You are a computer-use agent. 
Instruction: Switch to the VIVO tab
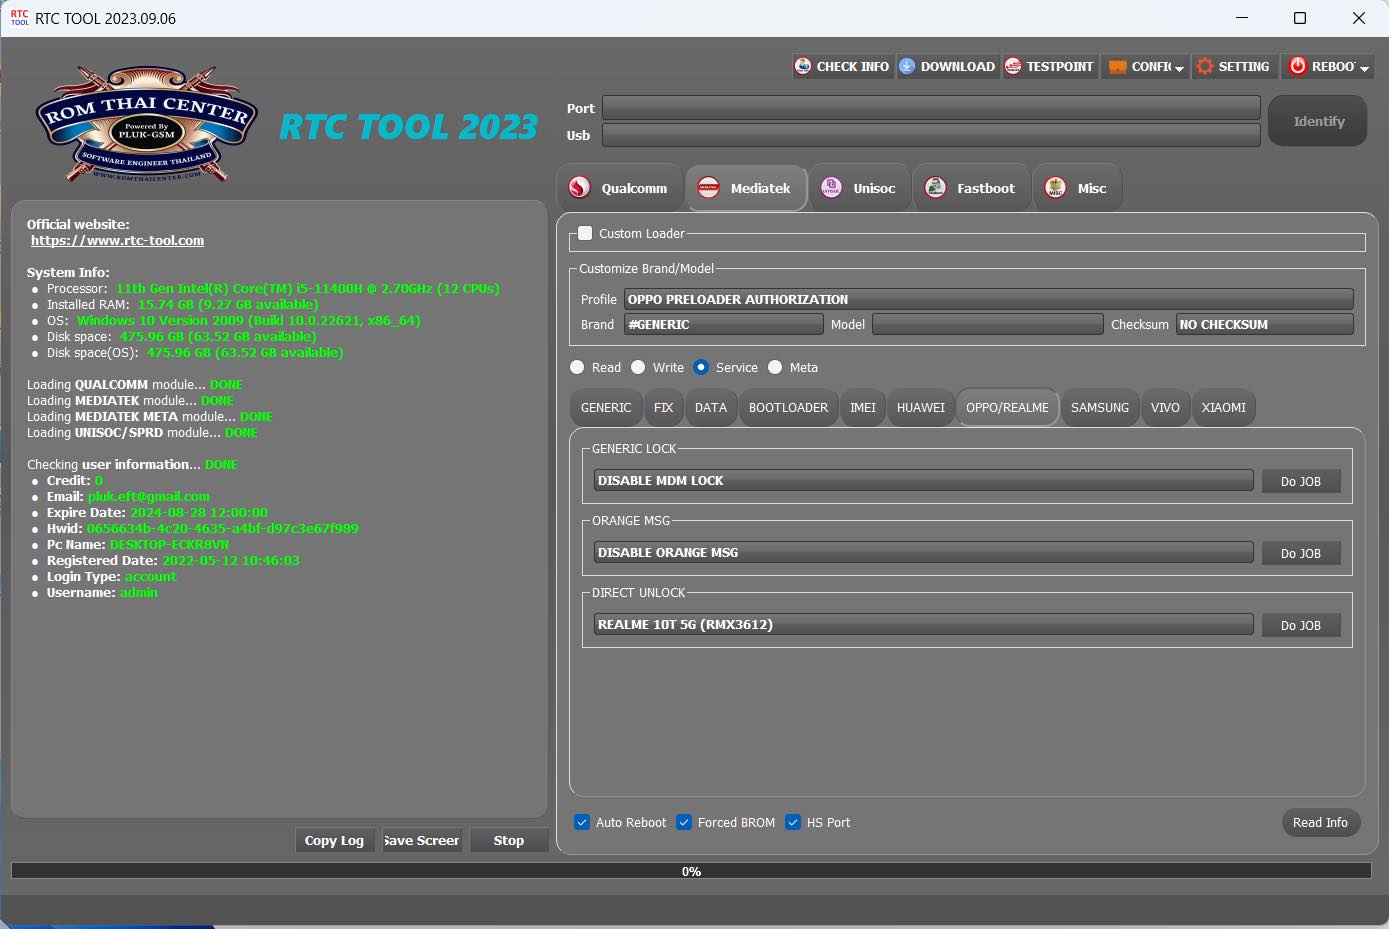[x=1165, y=408]
